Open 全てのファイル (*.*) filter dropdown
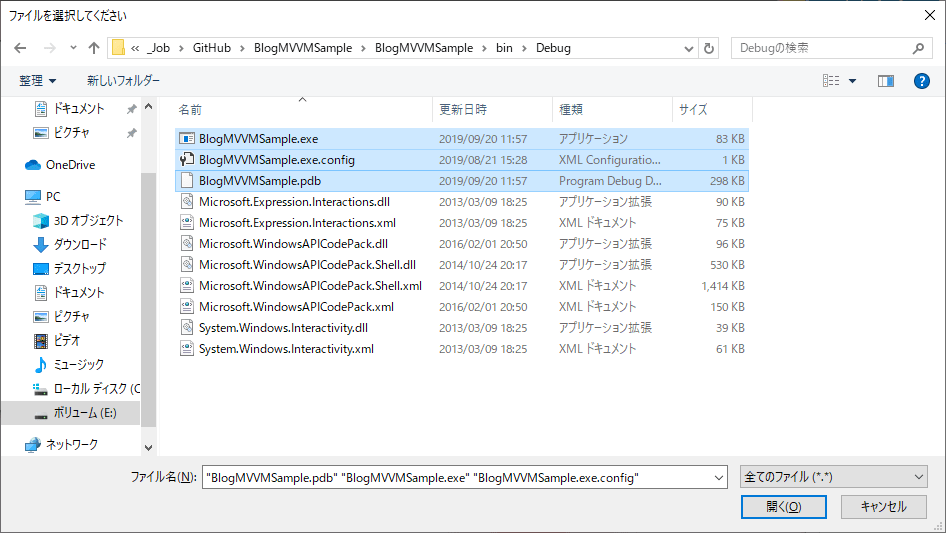This screenshot has height=533, width=946. coord(834,477)
